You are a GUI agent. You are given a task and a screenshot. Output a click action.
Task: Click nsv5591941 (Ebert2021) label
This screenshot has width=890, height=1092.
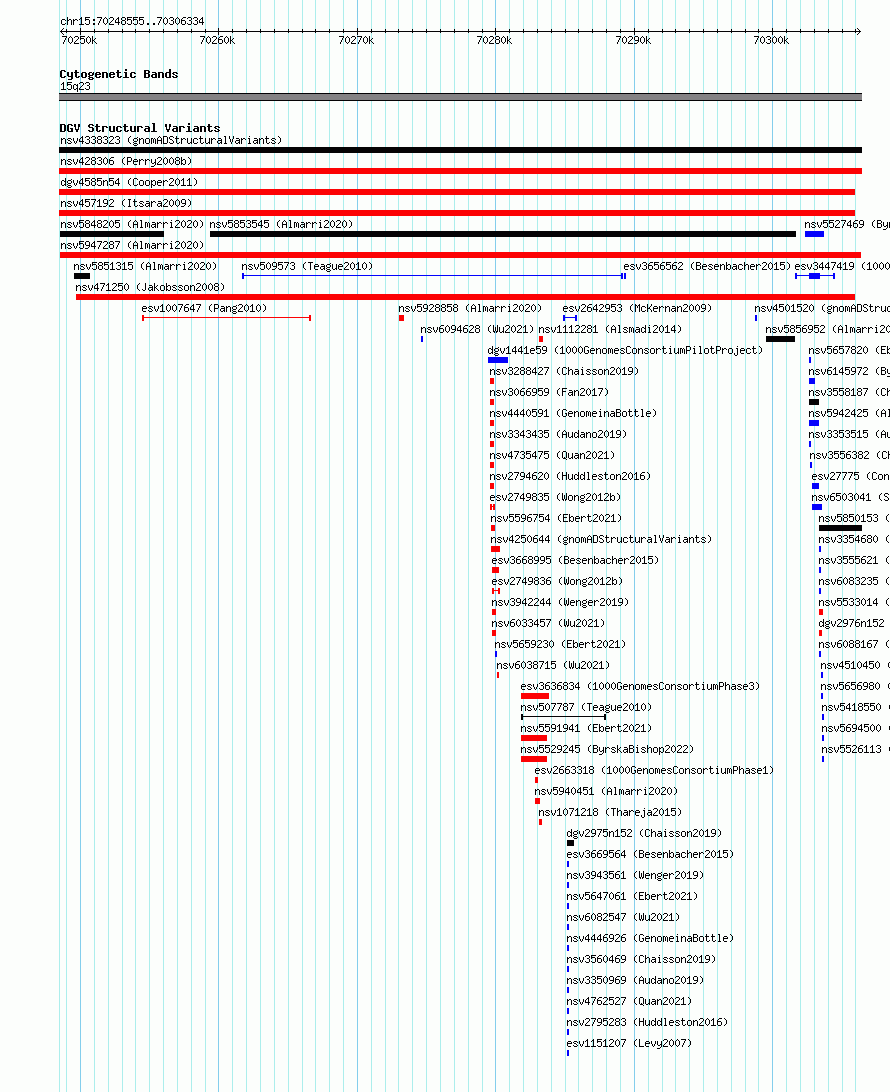[586, 727]
